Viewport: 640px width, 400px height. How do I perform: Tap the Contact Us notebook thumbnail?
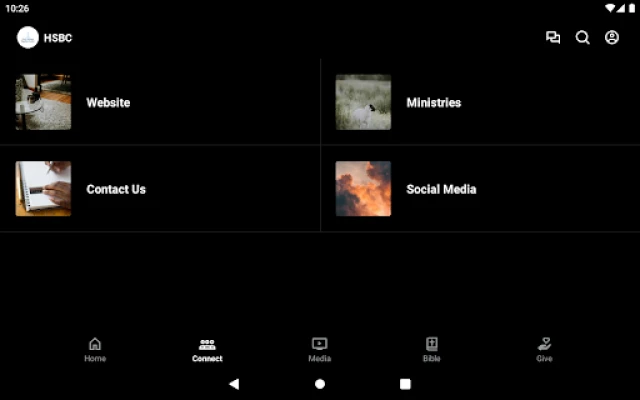pyautogui.click(x=43, y=189)
